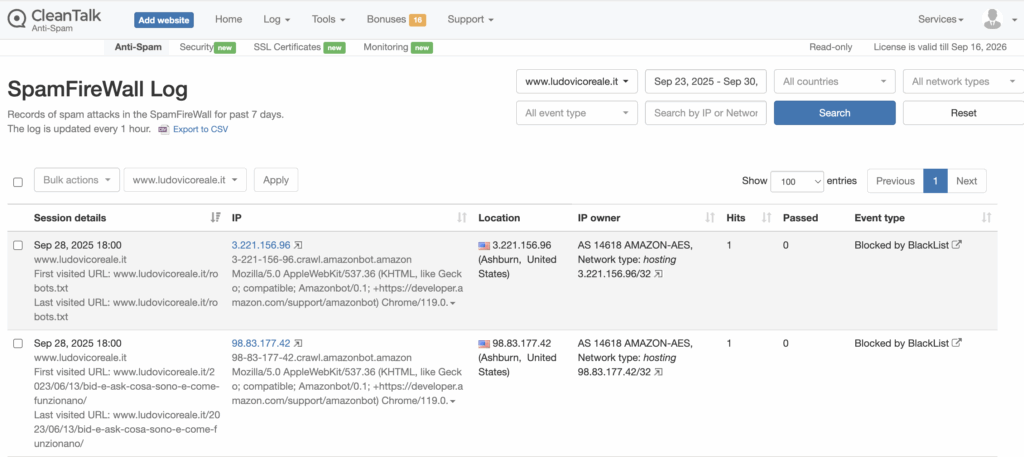1024x457 pixels.
Task: Select page 1 in pagination
Action: (x=935, y=181)
